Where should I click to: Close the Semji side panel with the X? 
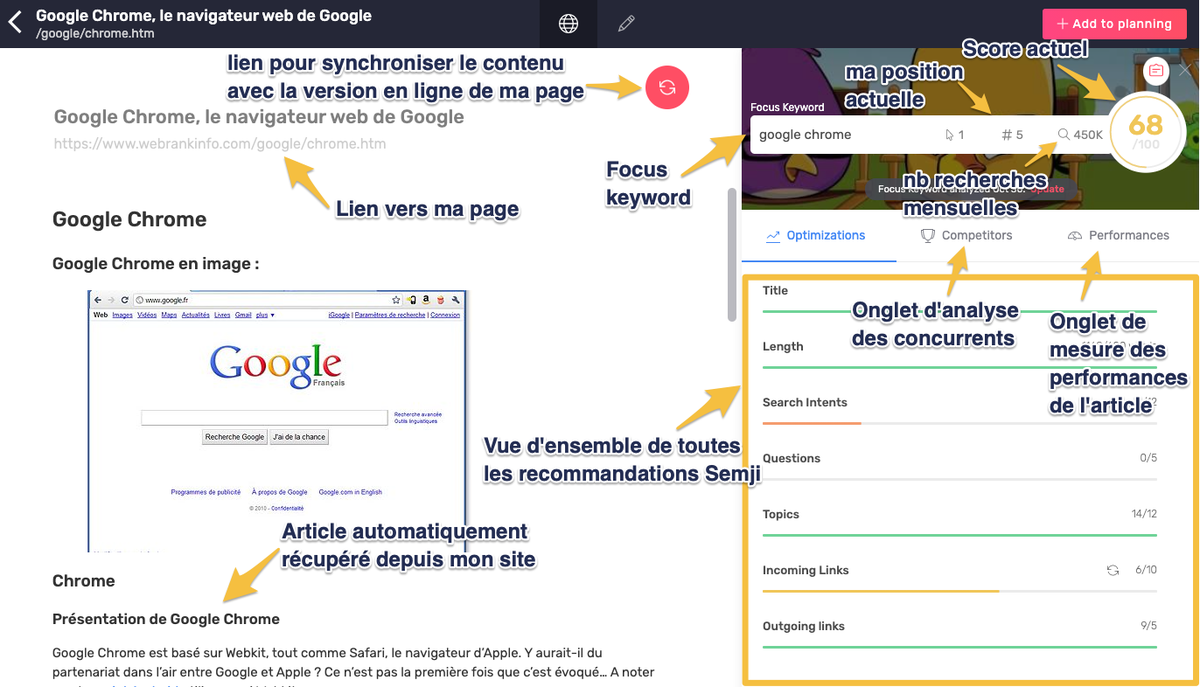point(1185,71)
